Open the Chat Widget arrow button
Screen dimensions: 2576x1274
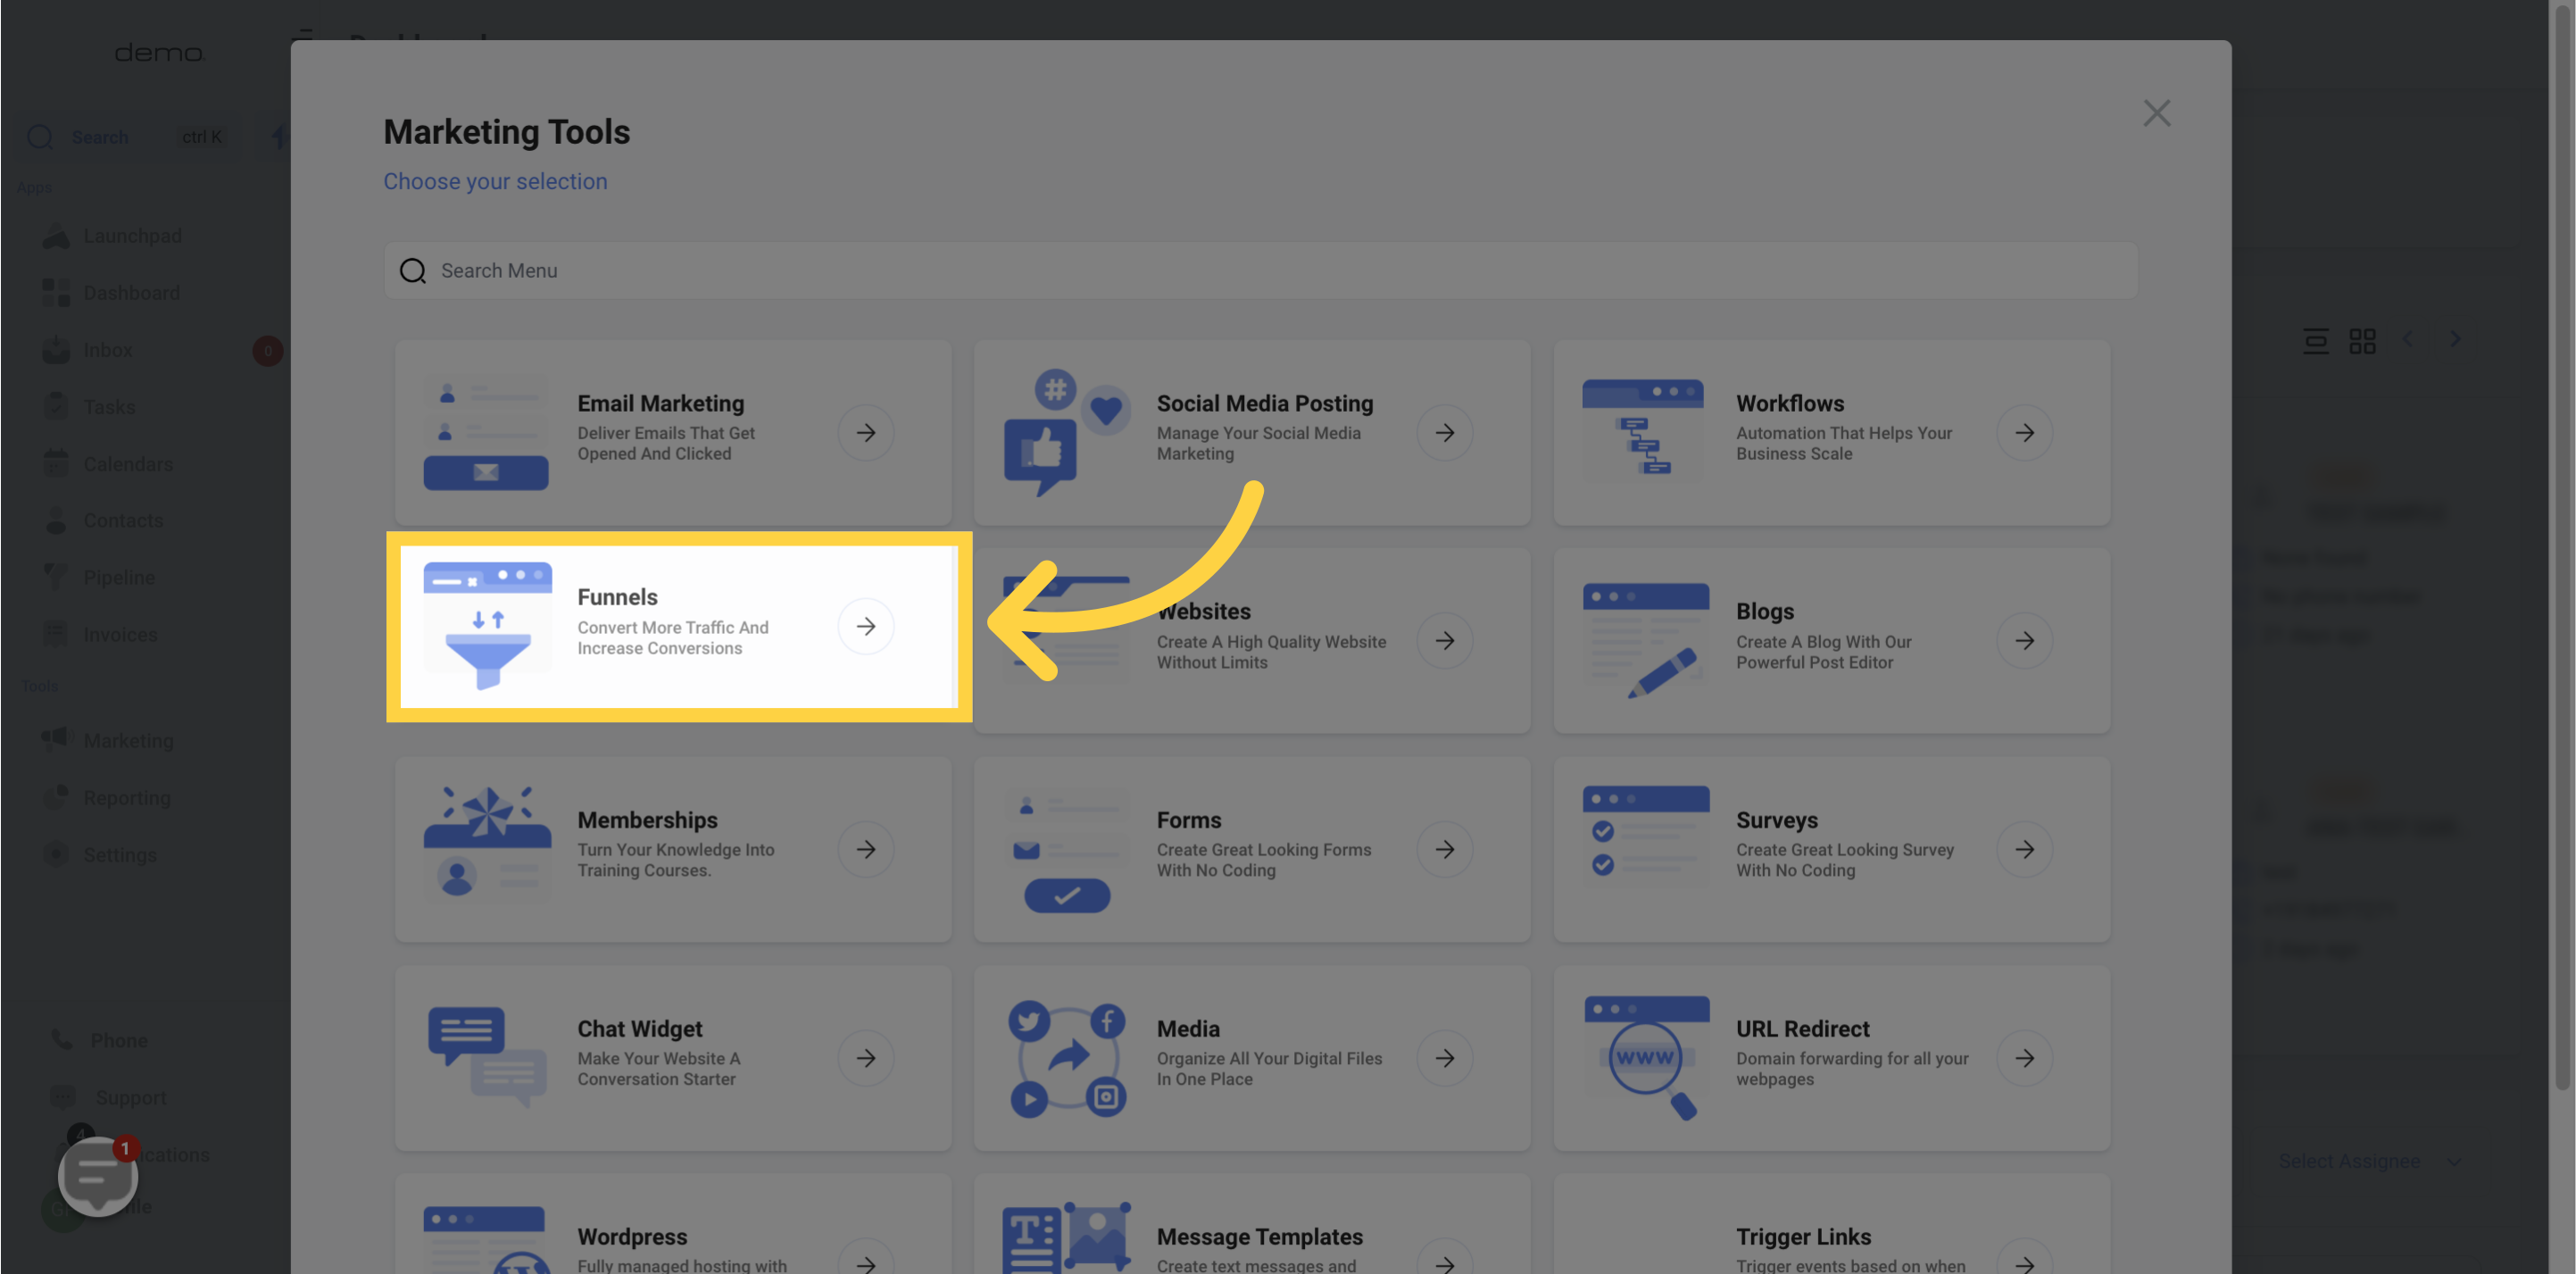[865, 1058]
